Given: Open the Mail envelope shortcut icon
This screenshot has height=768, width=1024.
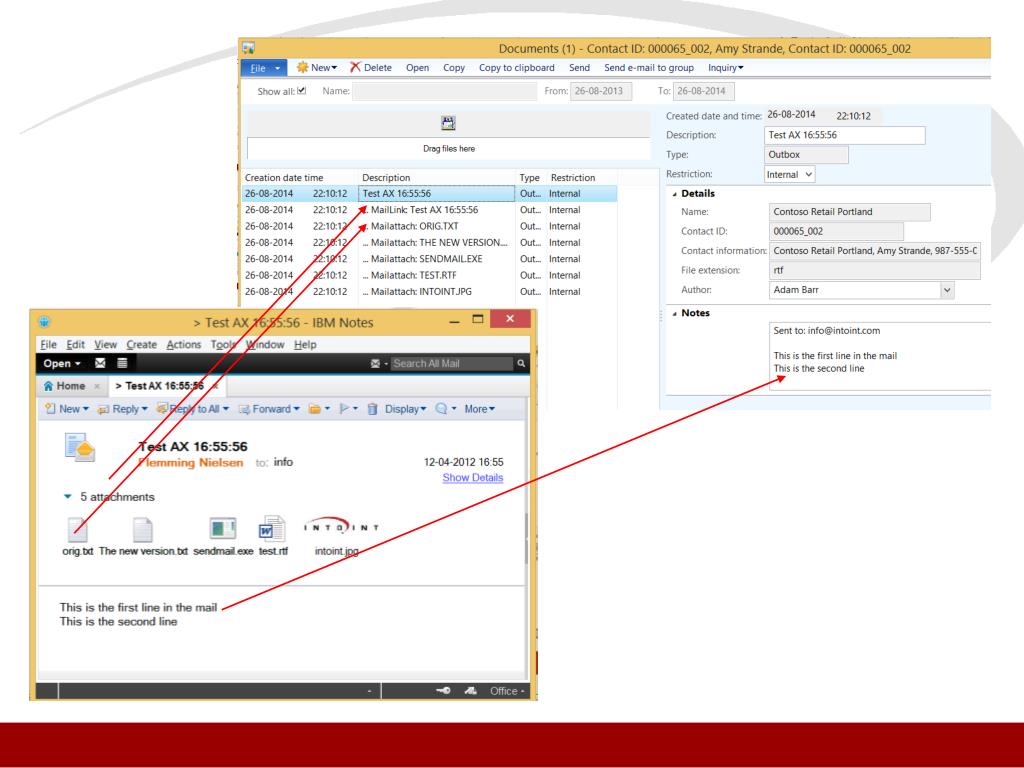Looking at the screenshot, I should (x=100, y=363).
